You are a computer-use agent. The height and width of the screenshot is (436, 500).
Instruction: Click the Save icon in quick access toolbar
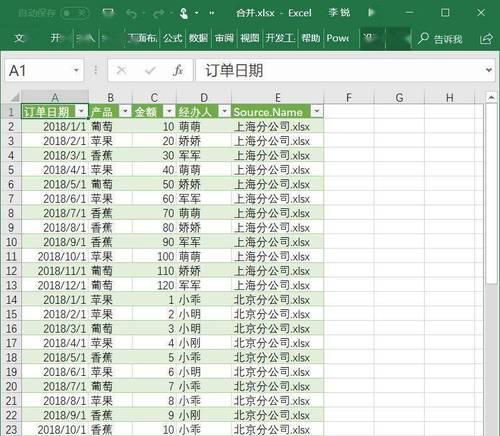108,13
